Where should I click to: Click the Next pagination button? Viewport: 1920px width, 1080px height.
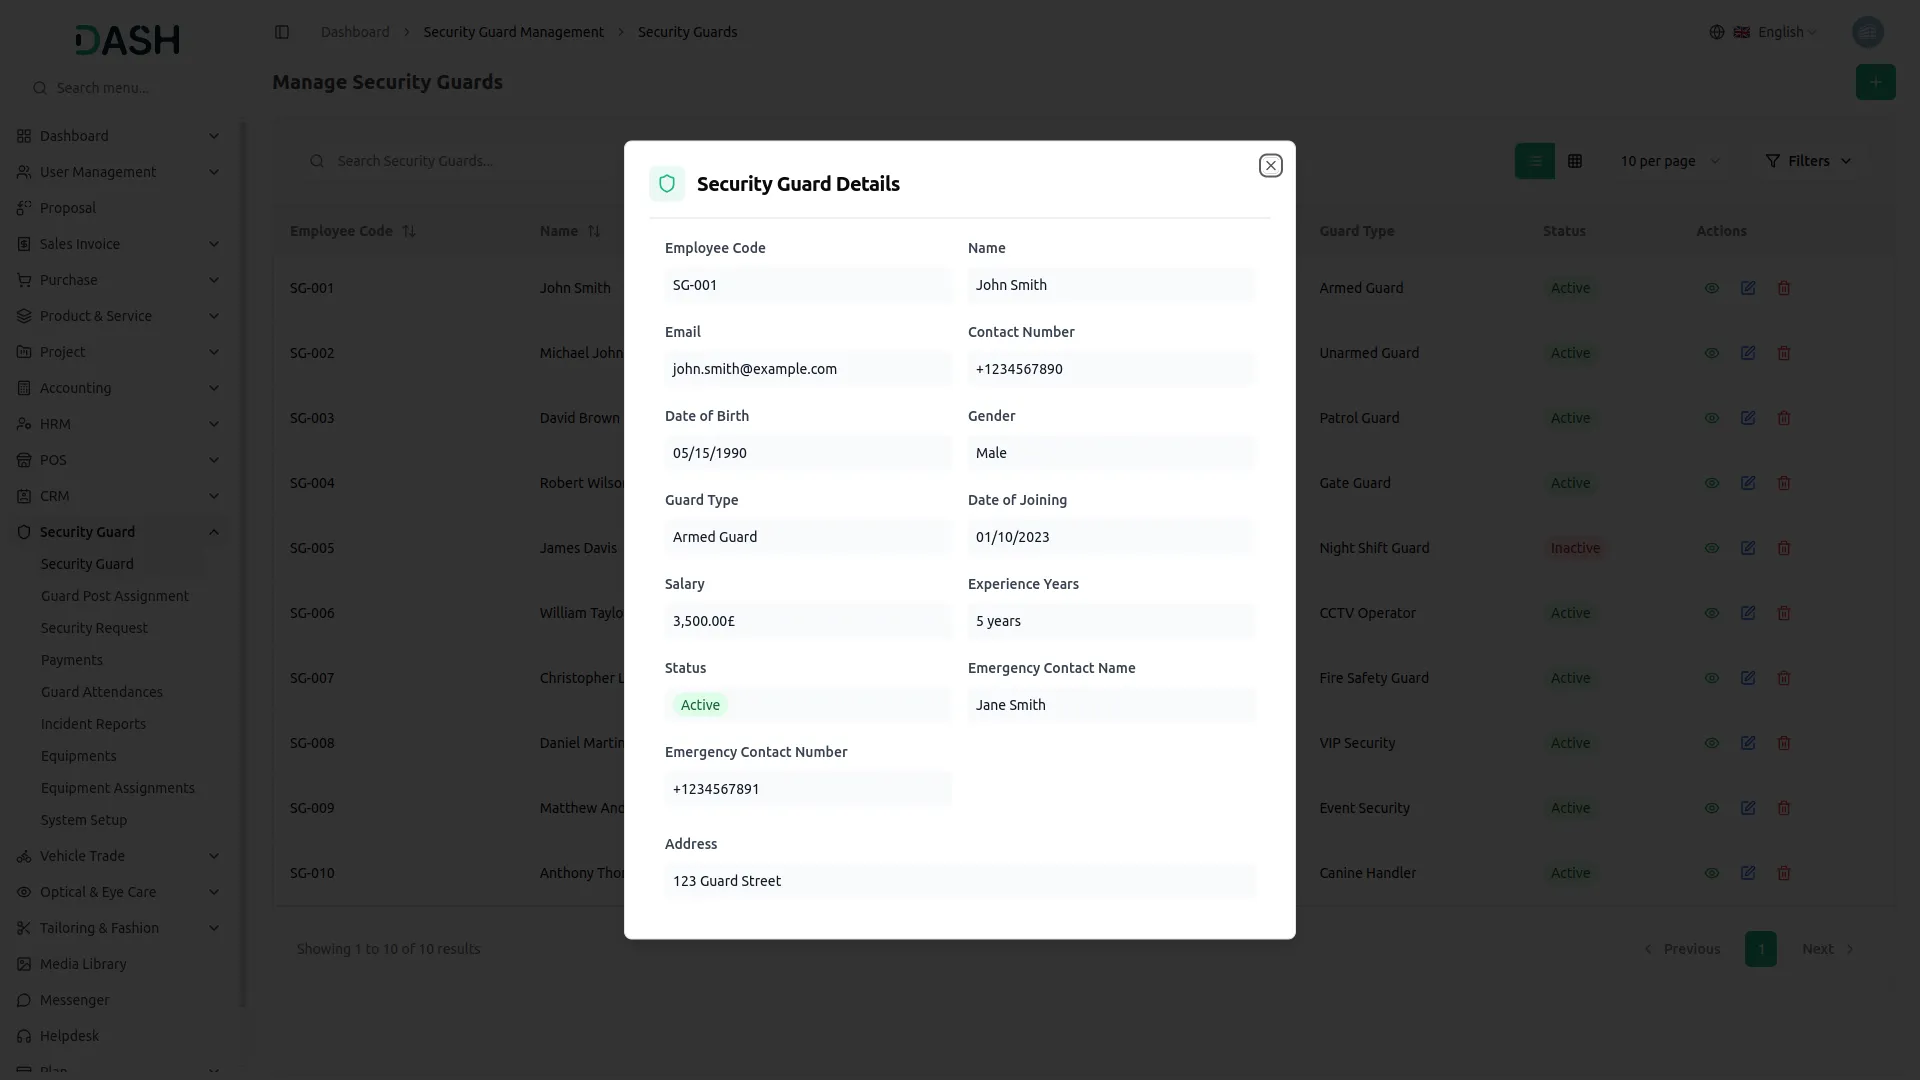point(1827,949)
